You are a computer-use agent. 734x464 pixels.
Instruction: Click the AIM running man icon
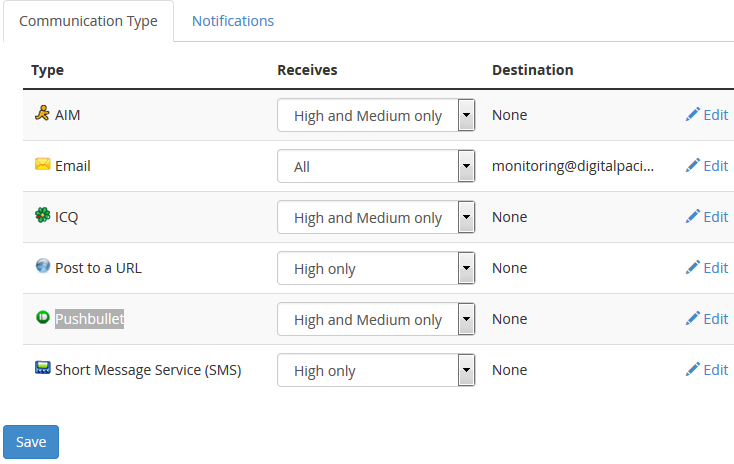(x=42, y=113)
